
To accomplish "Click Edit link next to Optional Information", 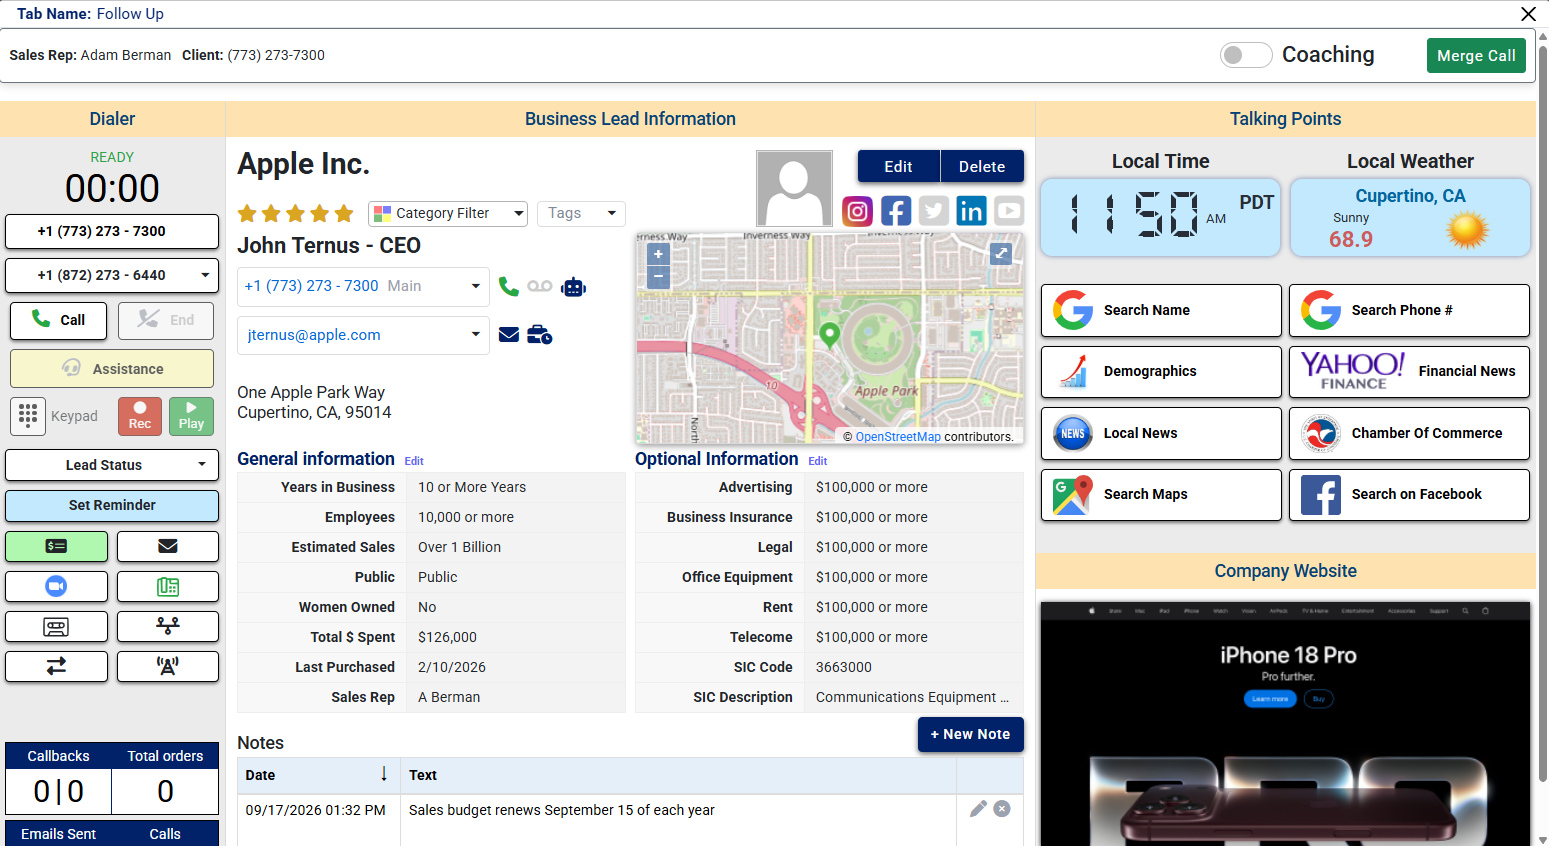I will point(818,461).
